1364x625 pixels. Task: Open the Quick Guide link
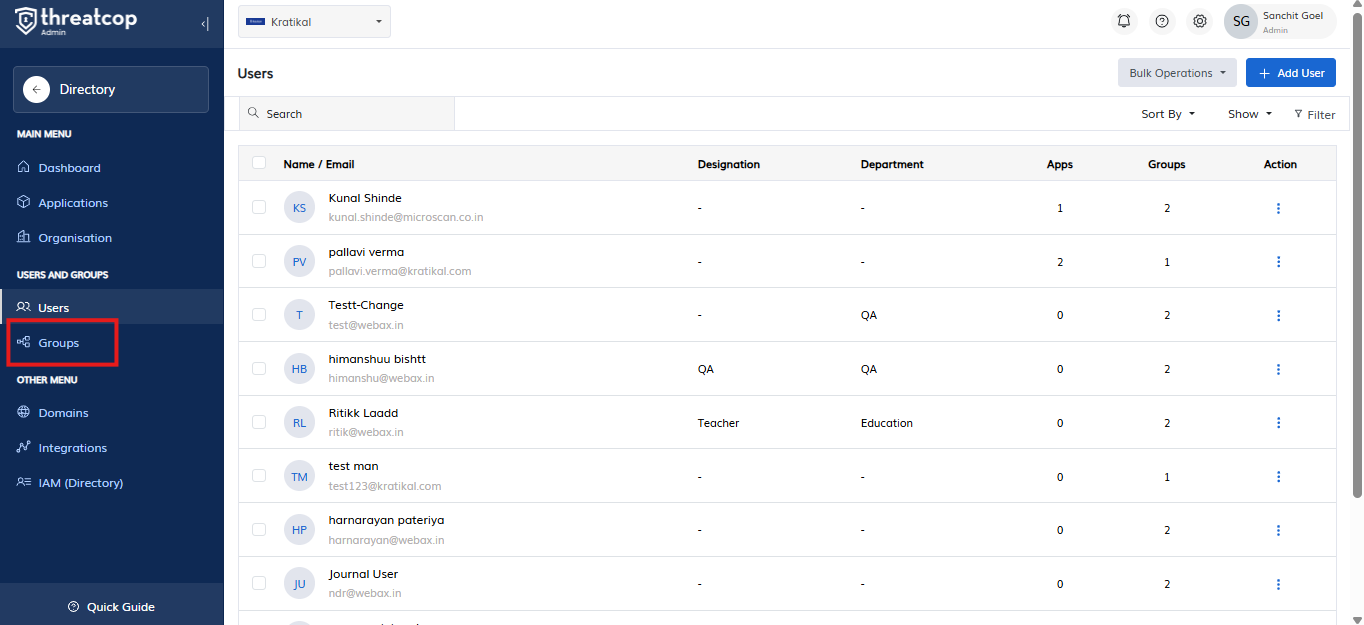click(x=111, y=607)
